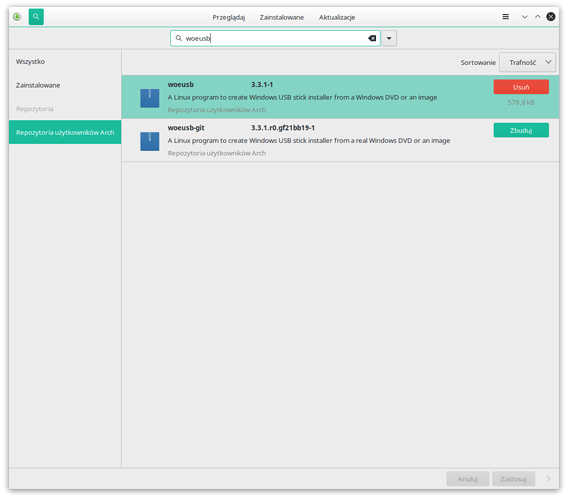Click the Sortowanie label
568x499 pixels.
click(x=478, y=63)
